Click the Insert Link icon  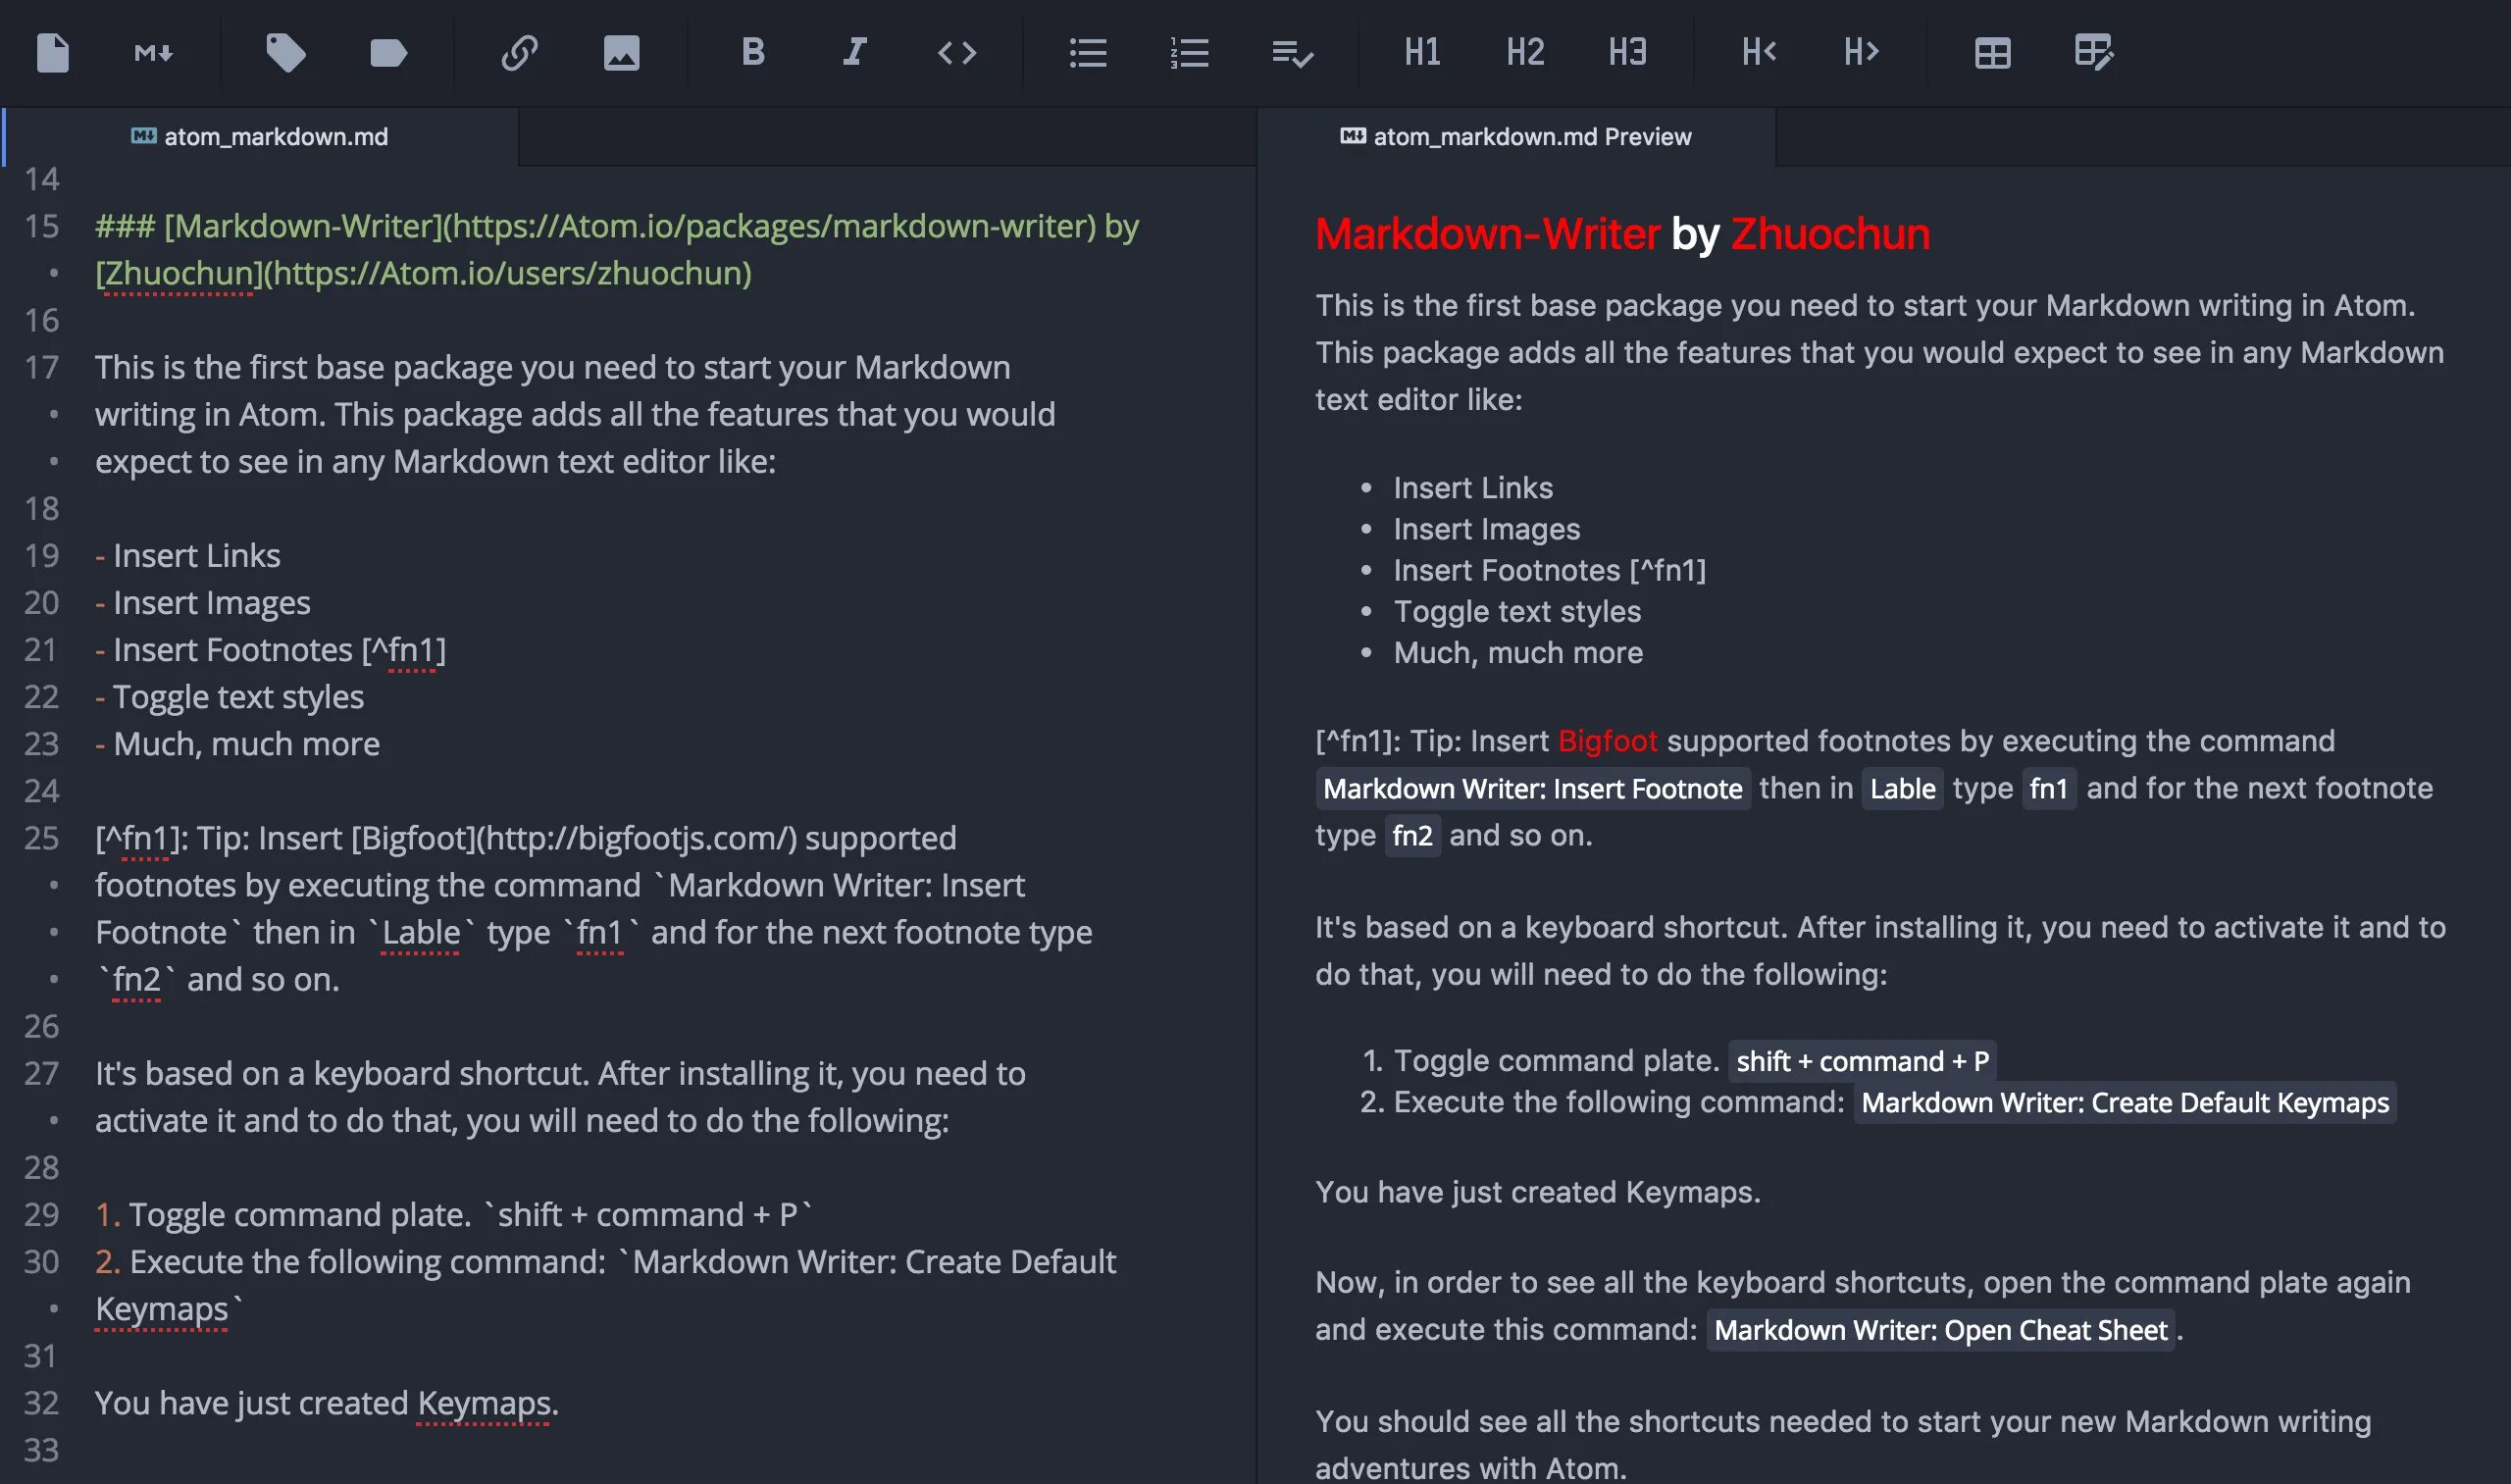coord(519,49)
